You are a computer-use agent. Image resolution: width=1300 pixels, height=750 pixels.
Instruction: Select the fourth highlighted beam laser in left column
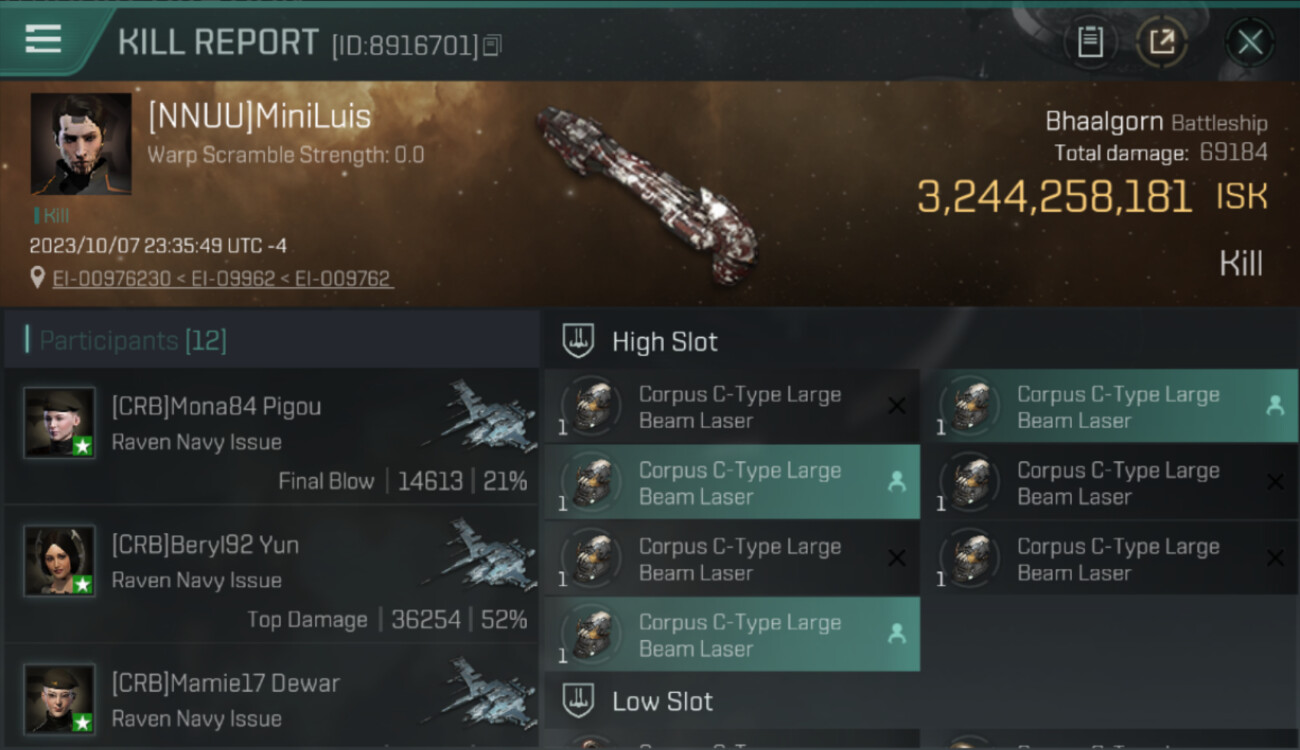[732, 635]
